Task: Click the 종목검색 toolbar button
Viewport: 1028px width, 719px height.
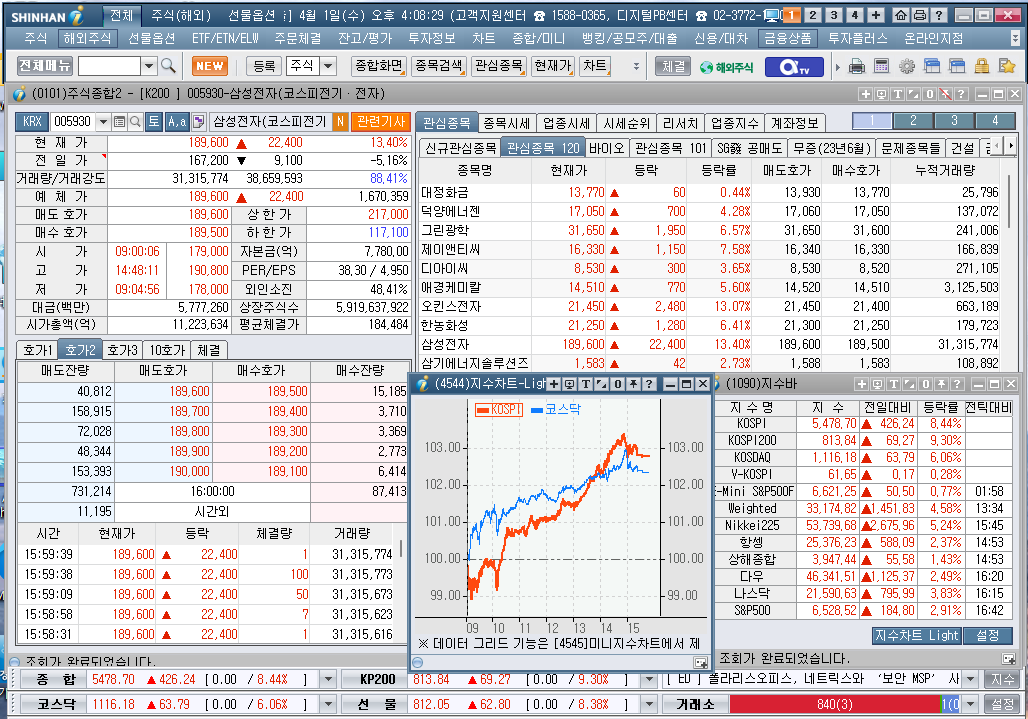Action: (439, 66)
